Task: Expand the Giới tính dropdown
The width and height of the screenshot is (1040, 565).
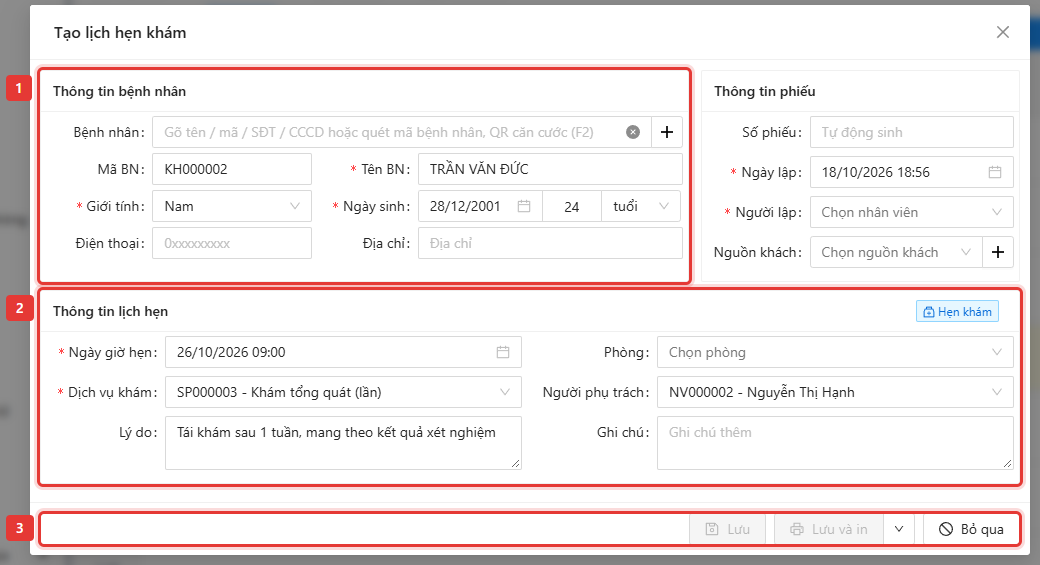Action: pyautogui.click(x=231, y=206)
